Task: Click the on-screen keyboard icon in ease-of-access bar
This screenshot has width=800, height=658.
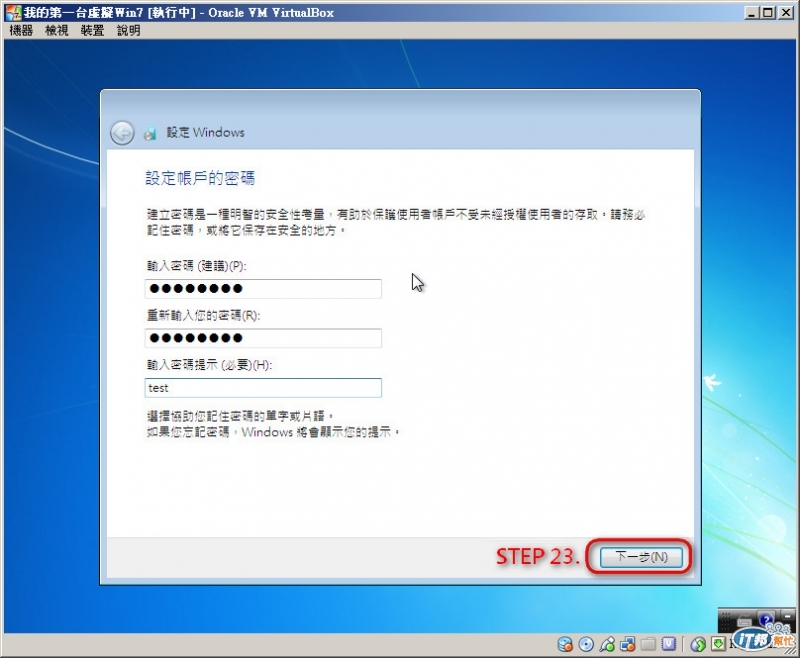Action: [744, 622]
